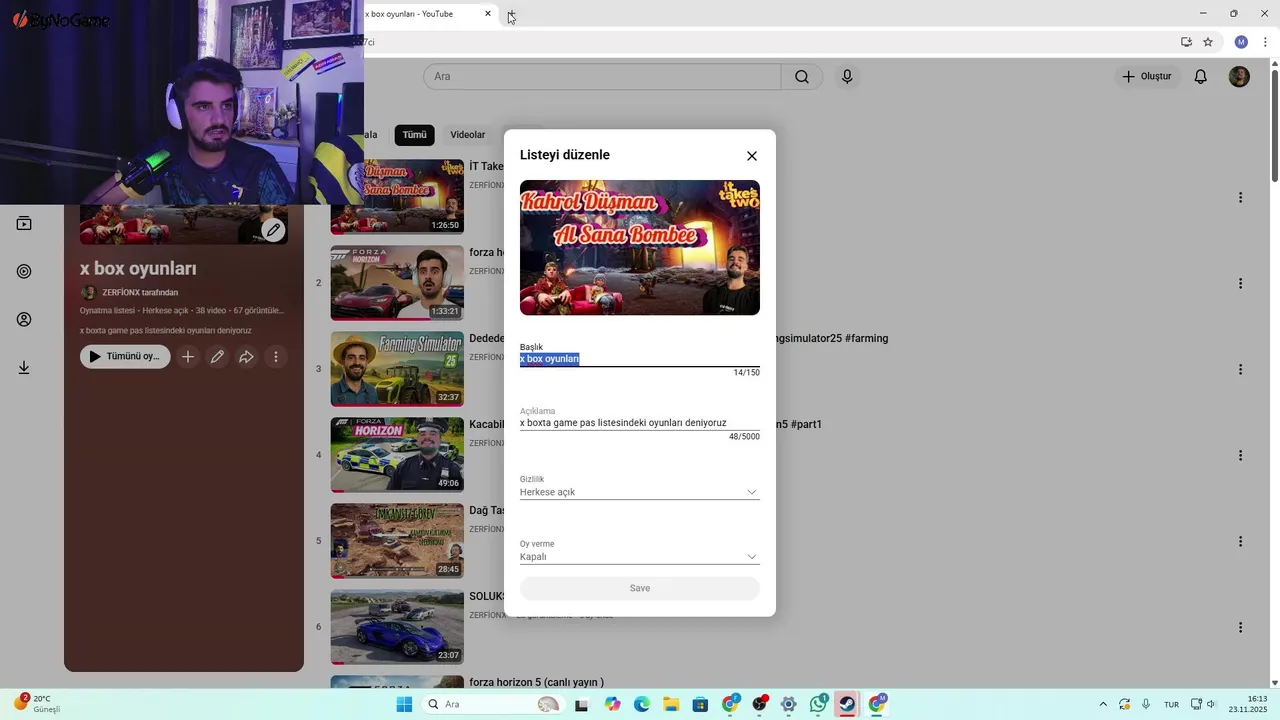Open Chrome three-dot menu
The image size is (1280, 720).
click(x=1265, y=42)
